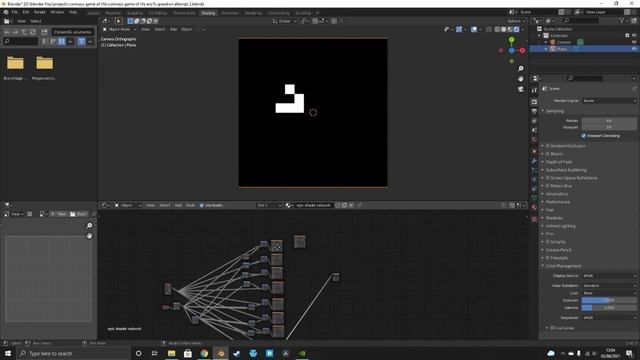Viewport: 640px width, 360px height.
Task: Adjust the Exposure slider
Action: coord(609,300)
